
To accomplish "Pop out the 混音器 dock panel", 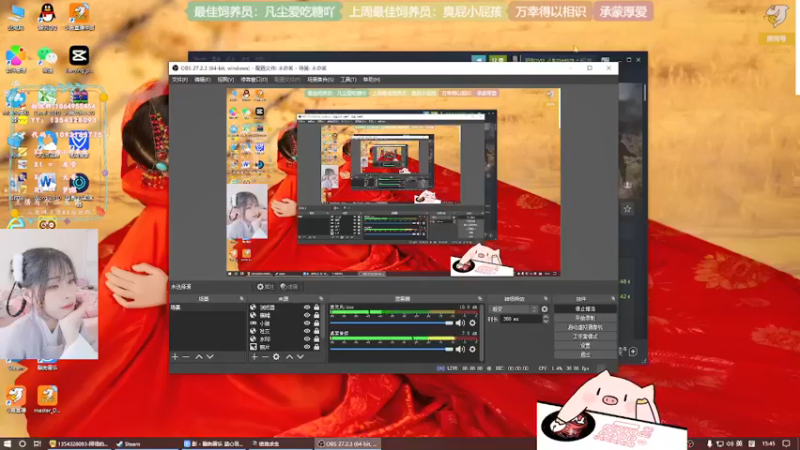I will click(x=480, y=298).
